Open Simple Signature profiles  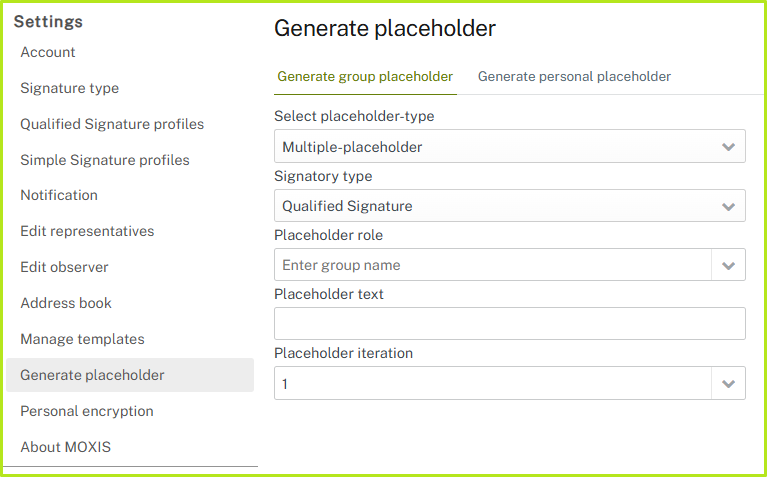pos(105,160)
